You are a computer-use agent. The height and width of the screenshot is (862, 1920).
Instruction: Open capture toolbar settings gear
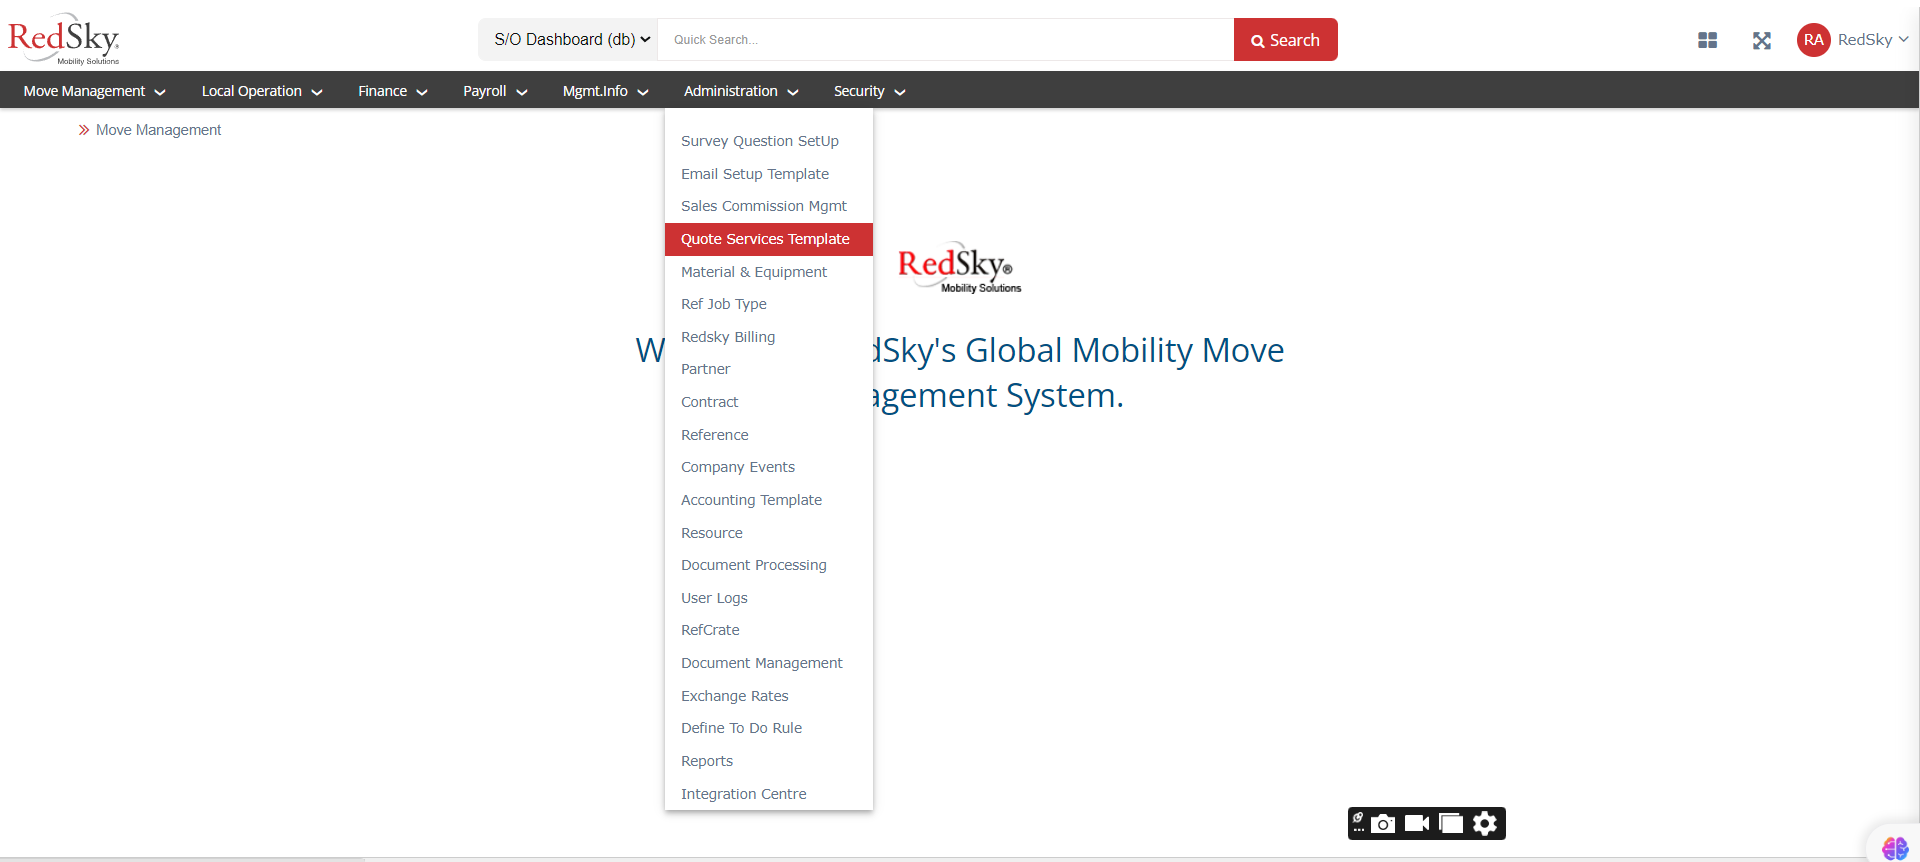point(1485,823)
